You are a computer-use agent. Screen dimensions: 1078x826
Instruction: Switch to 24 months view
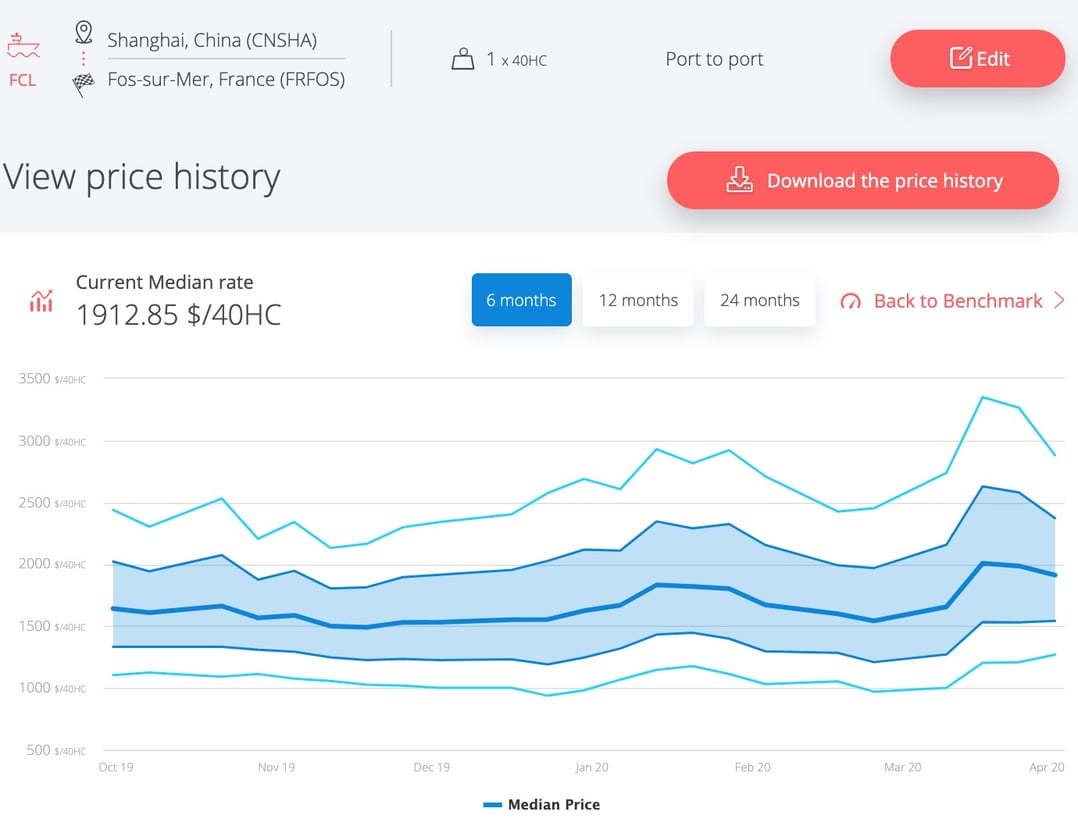click(760, 300)
